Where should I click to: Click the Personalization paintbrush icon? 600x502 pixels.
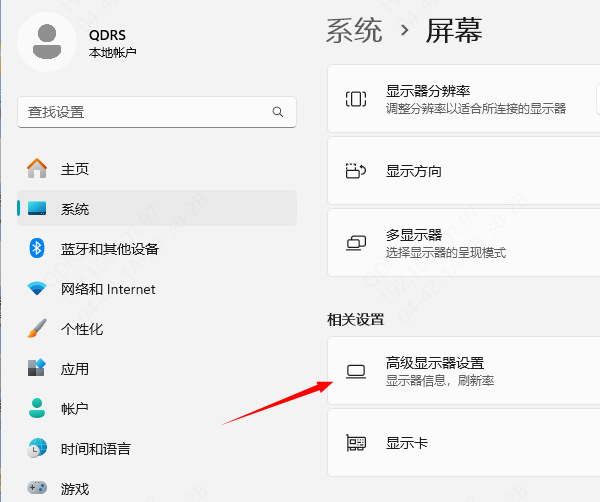[37, 328]
